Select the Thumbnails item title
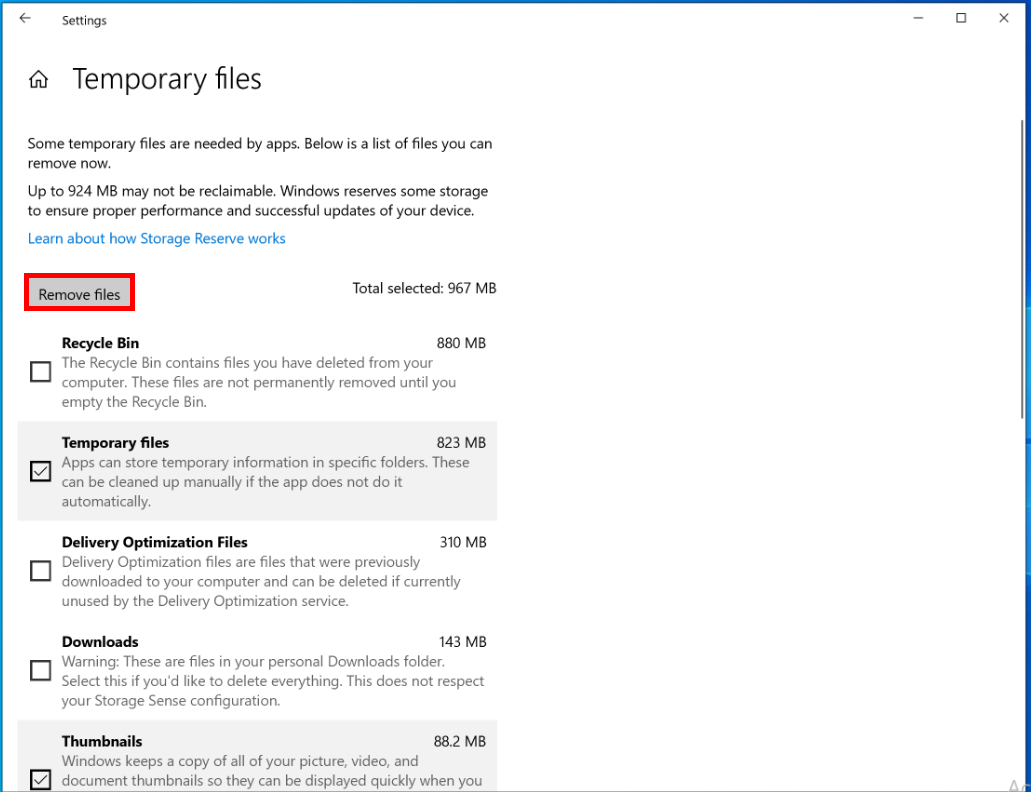This screenshot has width=1031, height=792. tap(102, 741)
